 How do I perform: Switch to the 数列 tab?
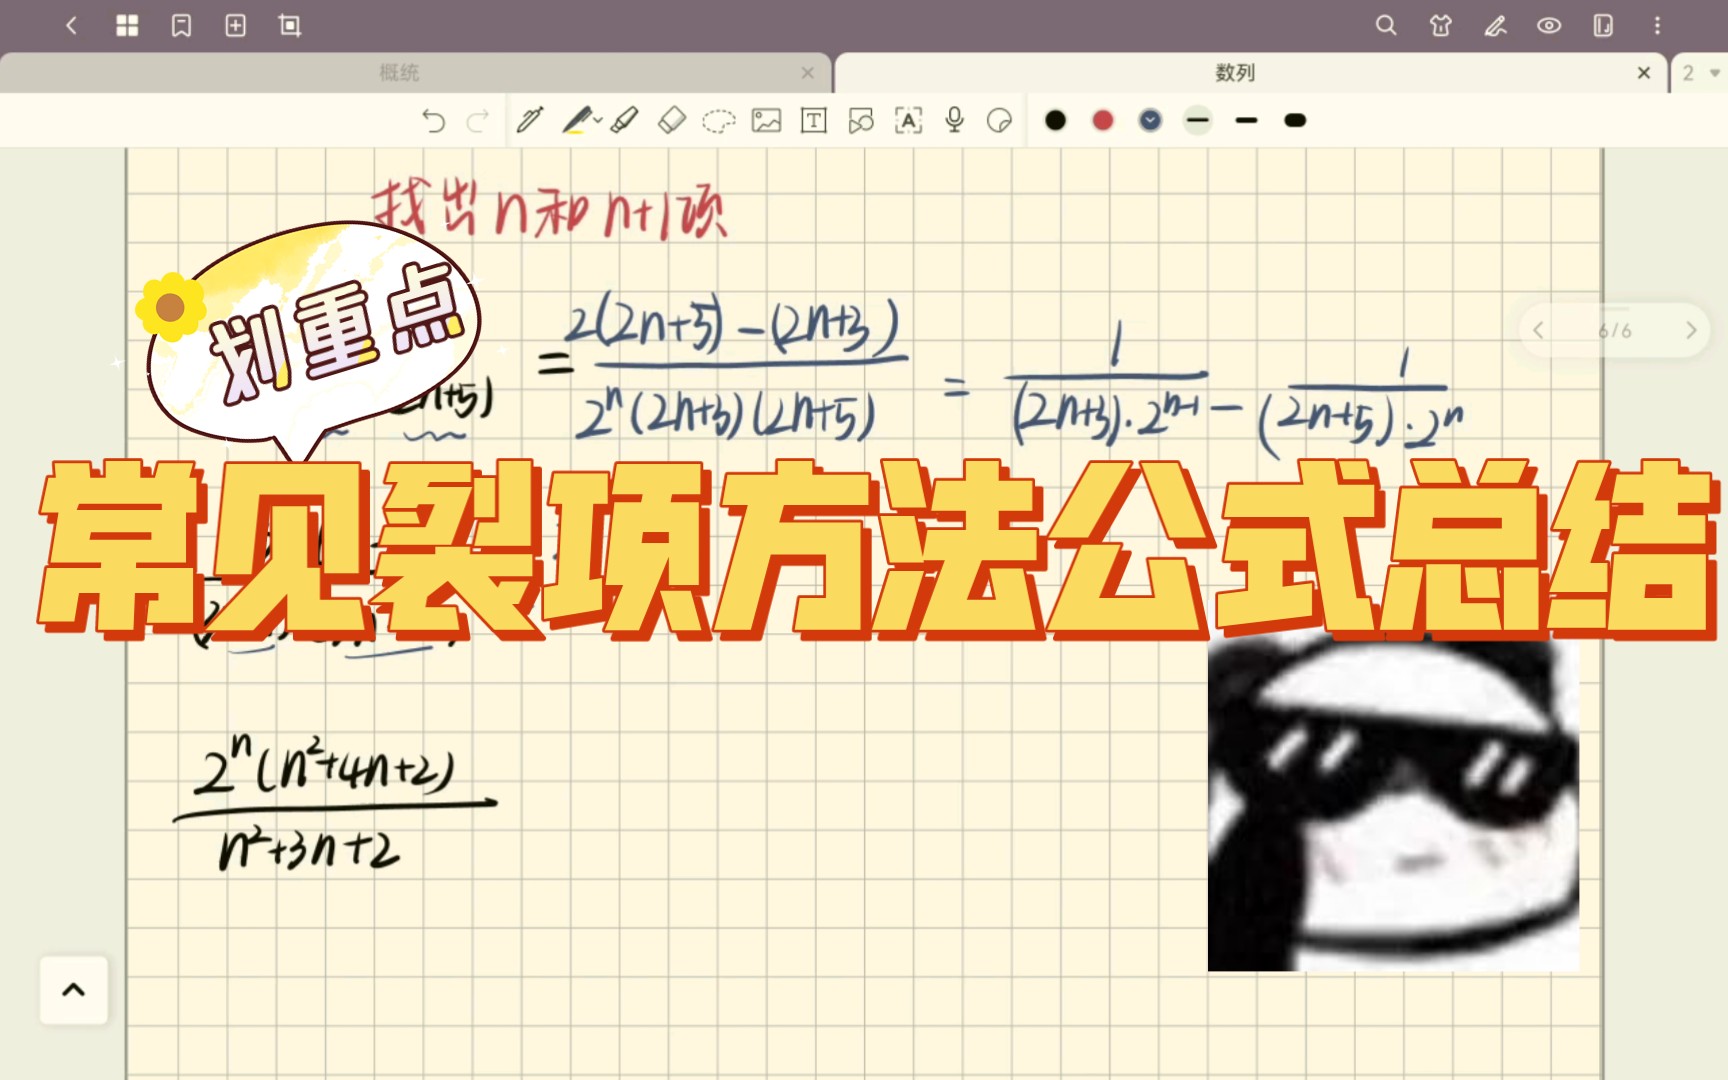(x=1234, y=73)
